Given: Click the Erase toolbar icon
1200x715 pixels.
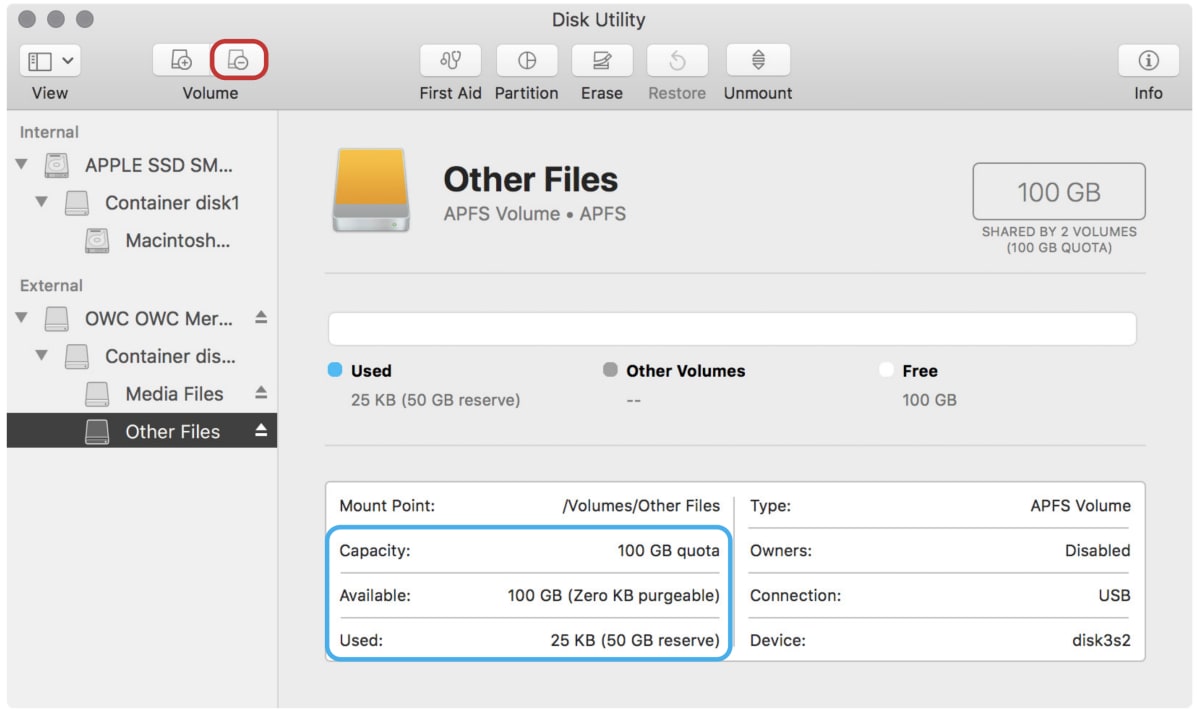Looking at the screenshot, I should [601, 61].
